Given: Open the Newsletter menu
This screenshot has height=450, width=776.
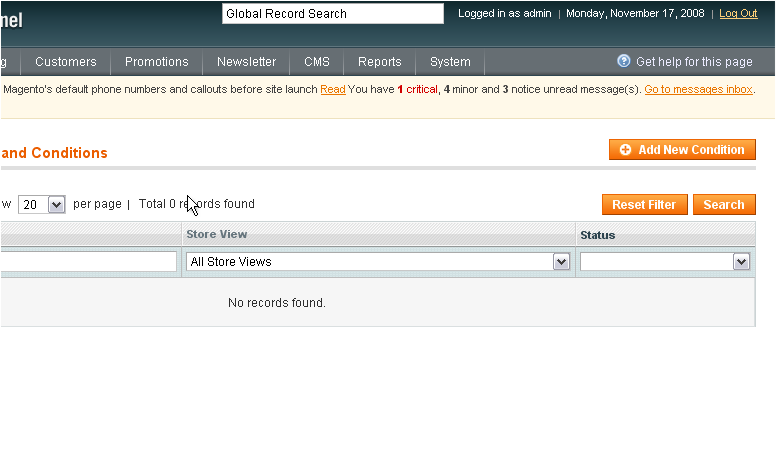Looking at the screenshot, I should tap(246, 62).
